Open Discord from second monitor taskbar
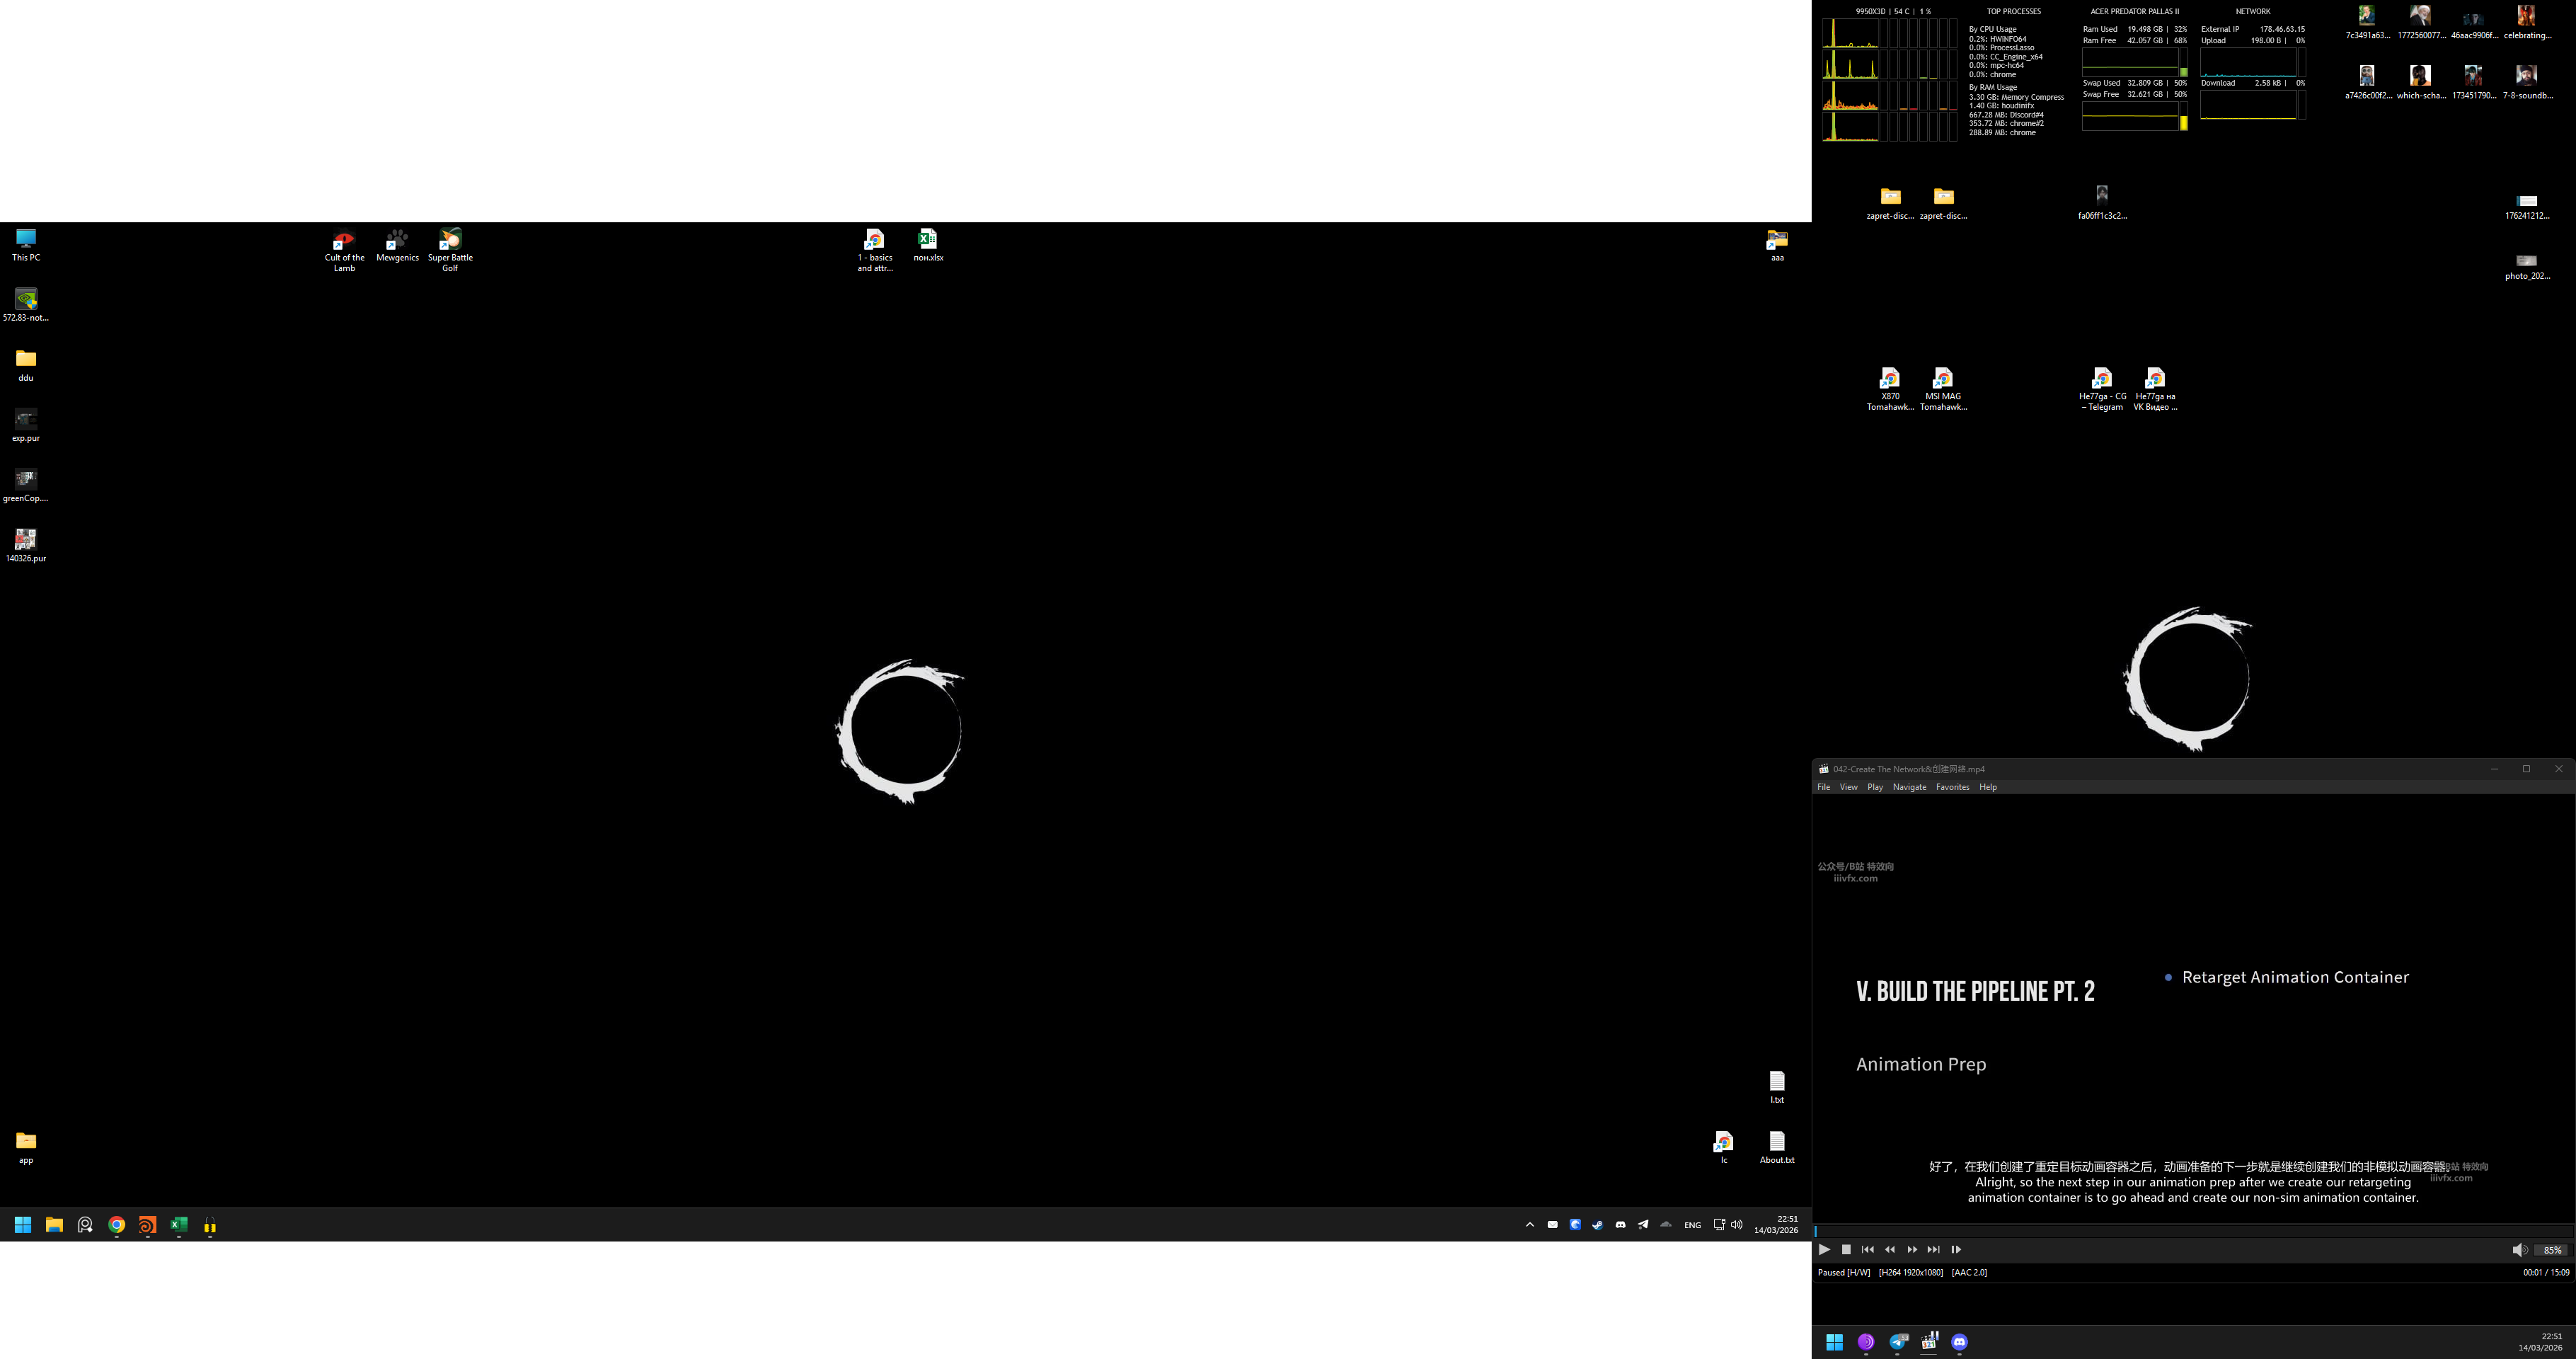2576x1359 pixels. pos(1959,1342)
